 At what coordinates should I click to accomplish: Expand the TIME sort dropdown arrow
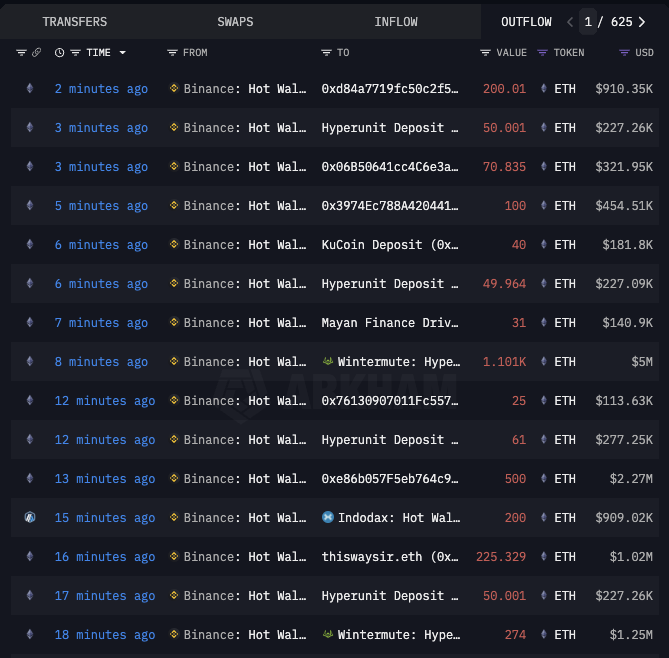[122, 52]
